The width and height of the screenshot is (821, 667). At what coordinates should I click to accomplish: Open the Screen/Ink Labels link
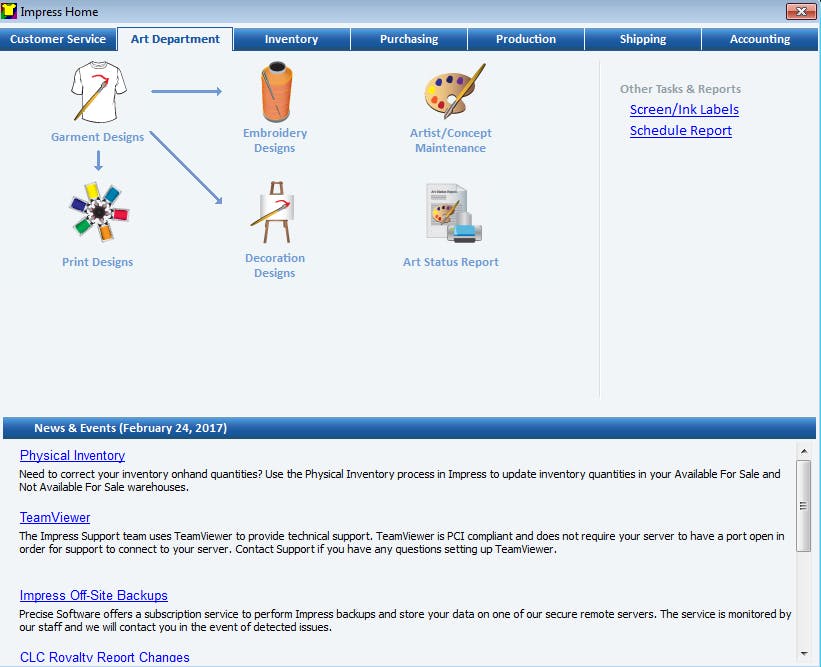pyautogui.click(x=684, y=109)
